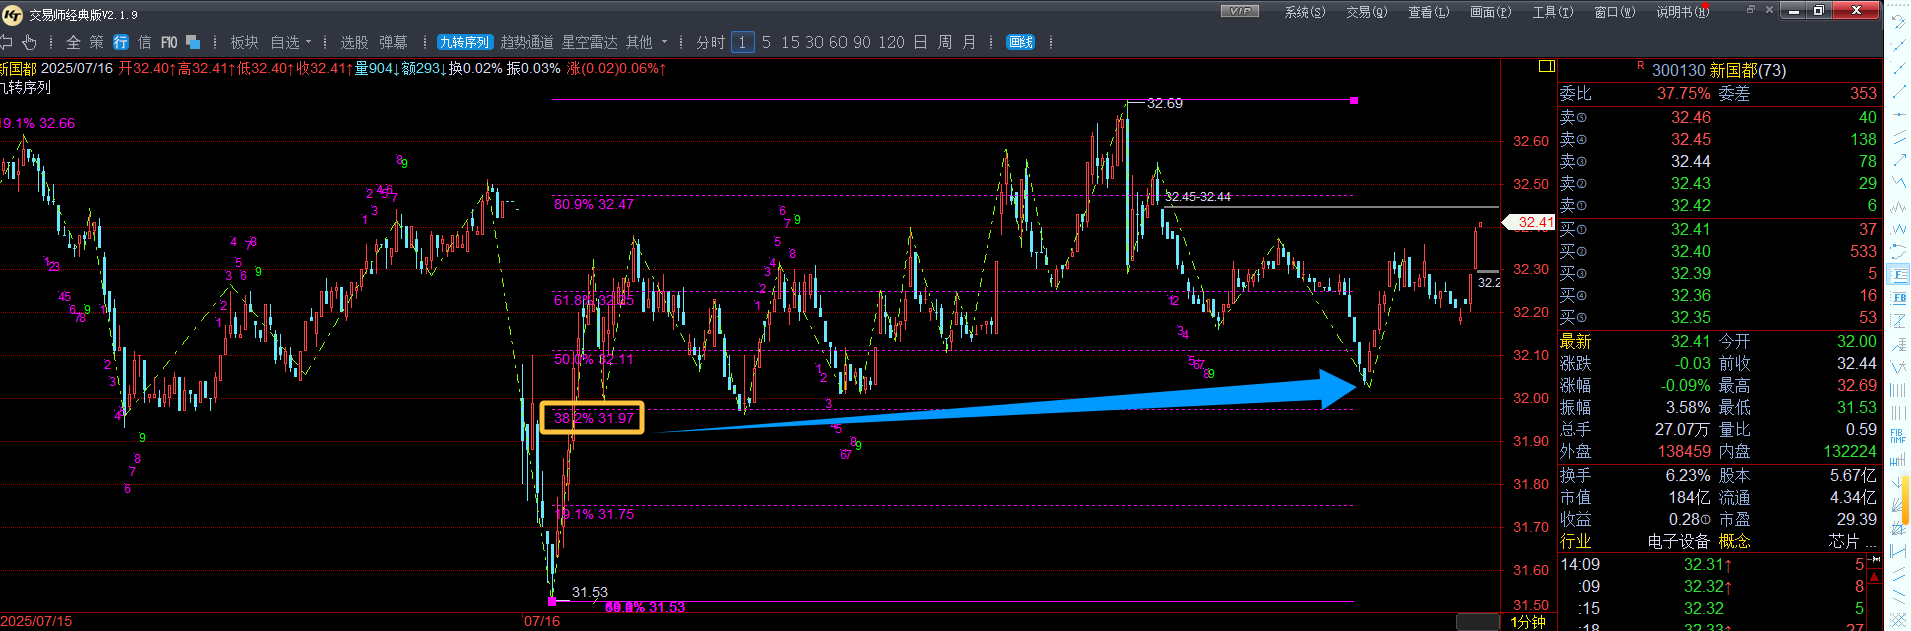The height and width of the screenshot is (631, 1911).
Task: Switch to 日 daily chart
Action: (x=920, y=42)
